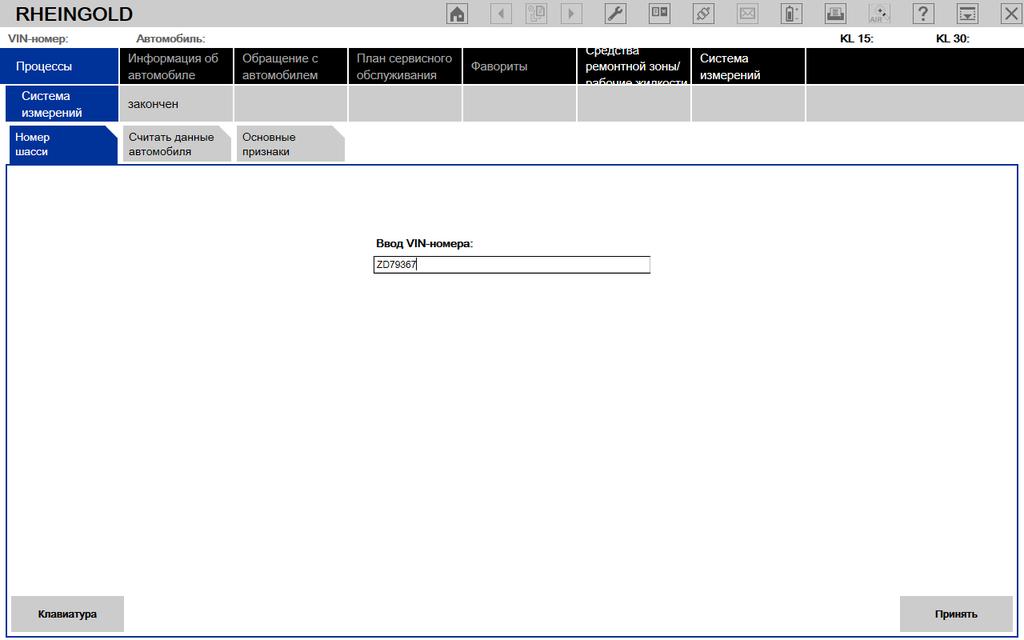Select the Считать данные автомобиля sub-tab

click(174, 145)
